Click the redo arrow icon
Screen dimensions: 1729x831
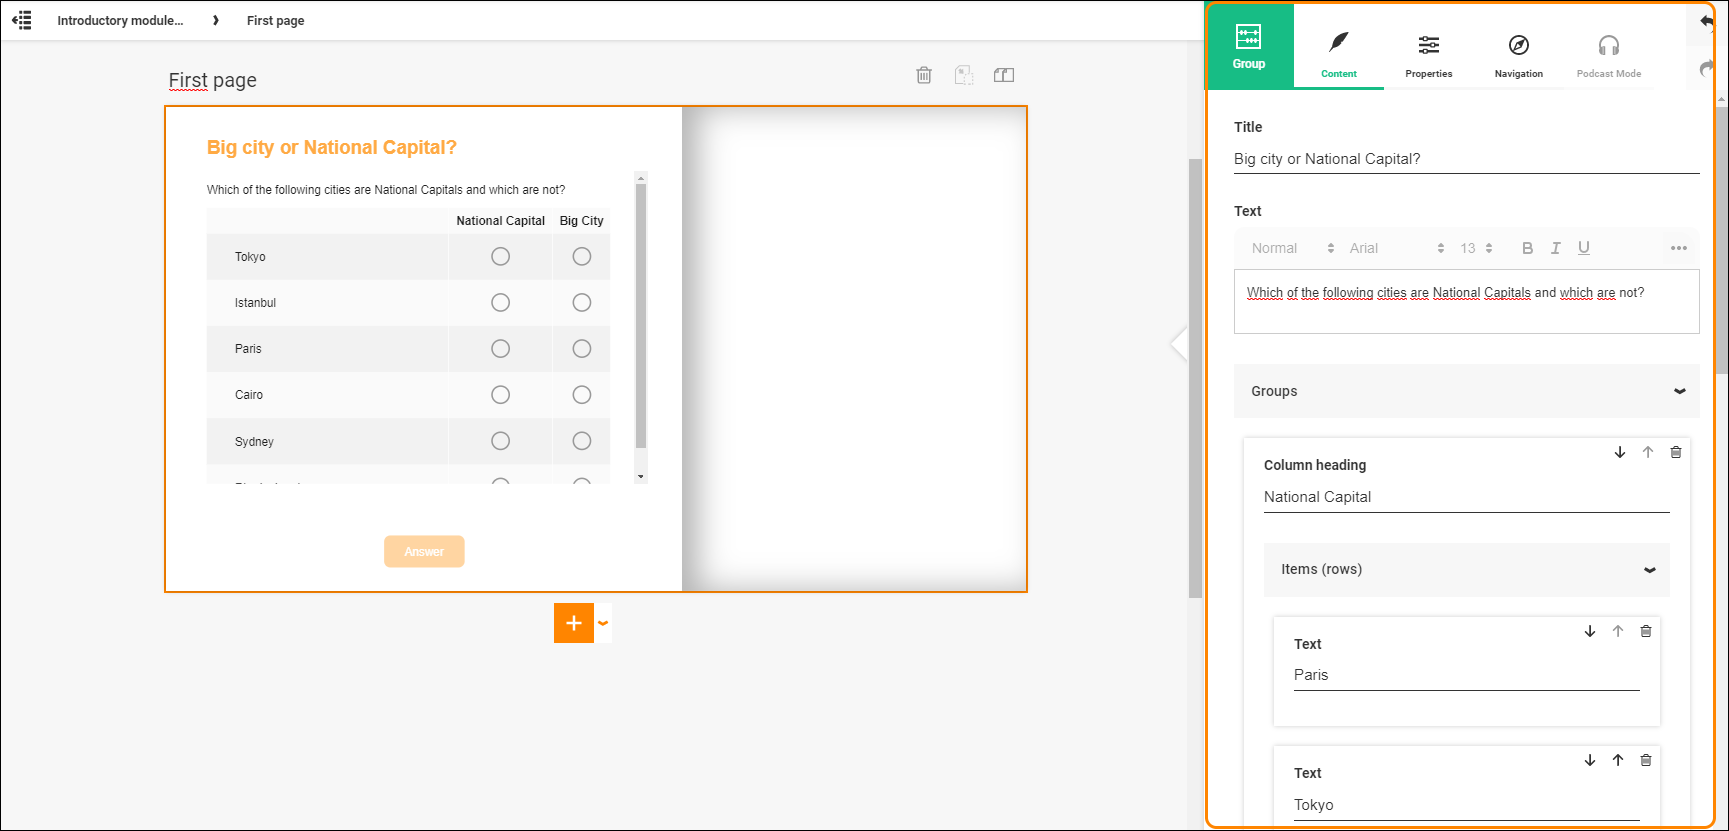1706,68
